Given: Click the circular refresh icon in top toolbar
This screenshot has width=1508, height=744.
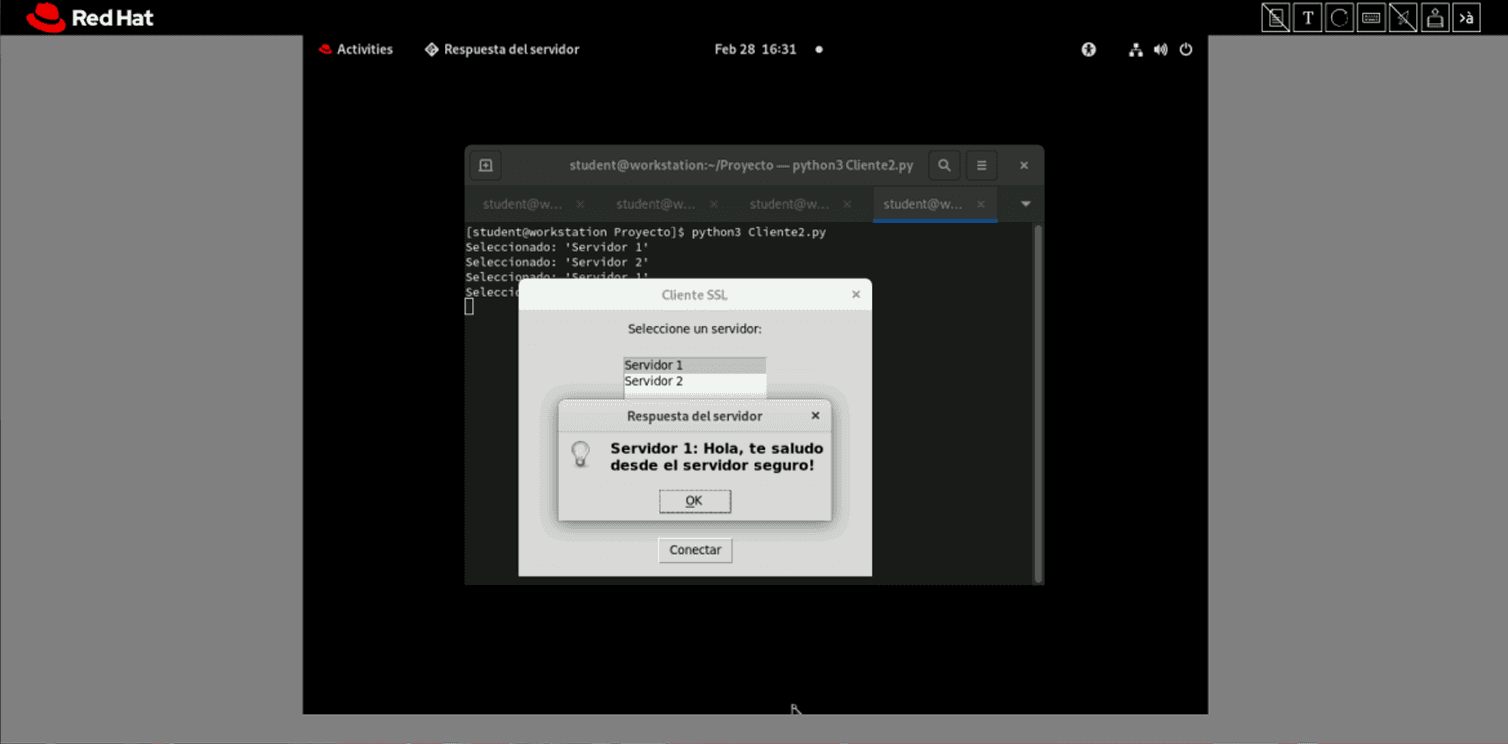Looking at the screenshot, I should coord(1339,18).
